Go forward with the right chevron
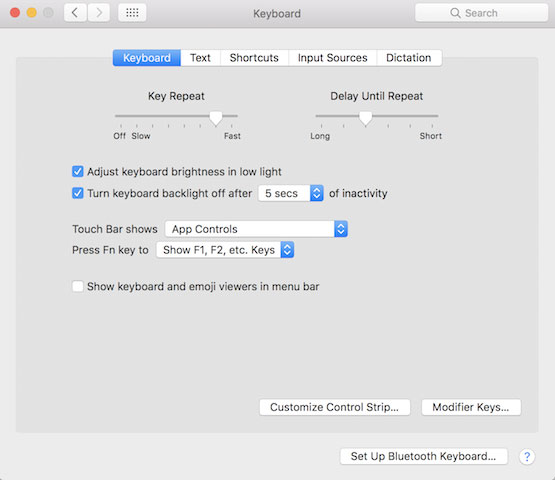 coord(99,13)
